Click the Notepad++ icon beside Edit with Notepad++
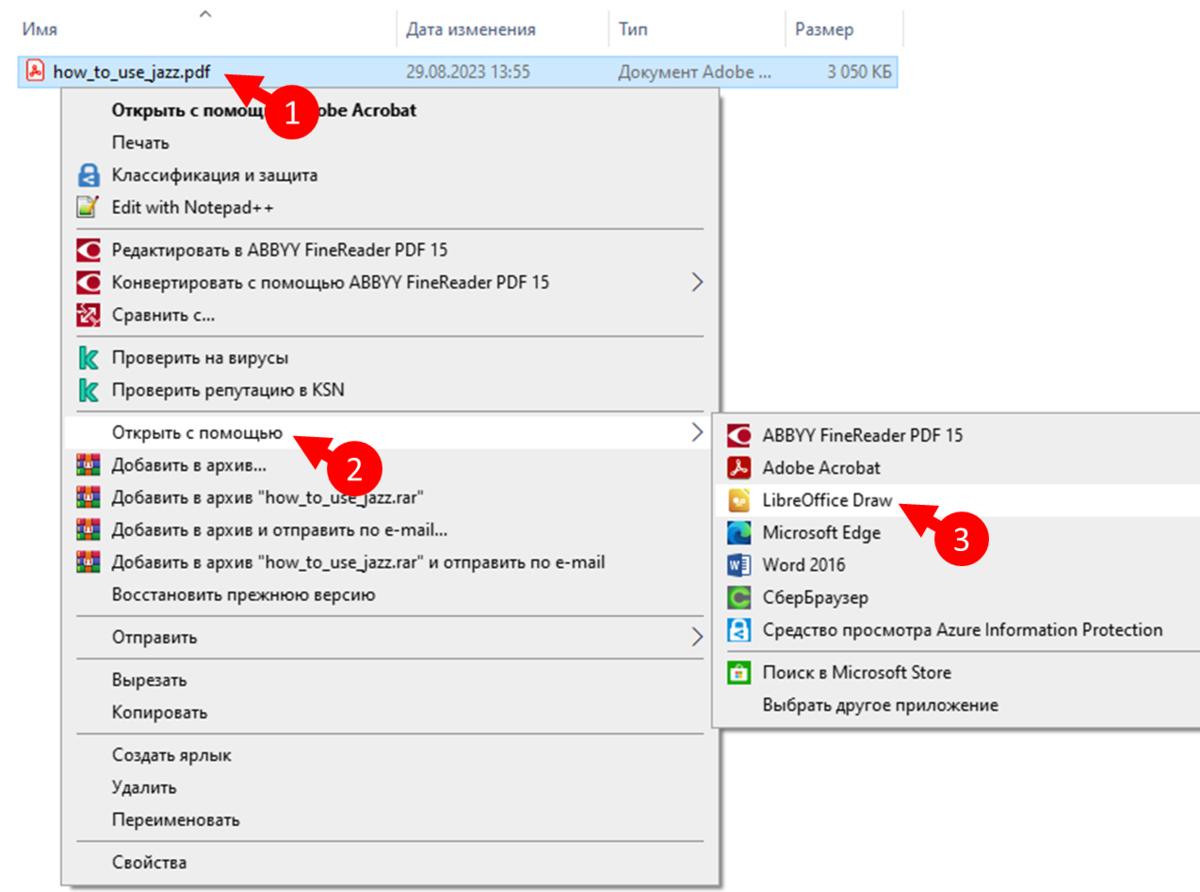Screen dimensions: 1200x892 pyautogui.click(x=89, y=208)
